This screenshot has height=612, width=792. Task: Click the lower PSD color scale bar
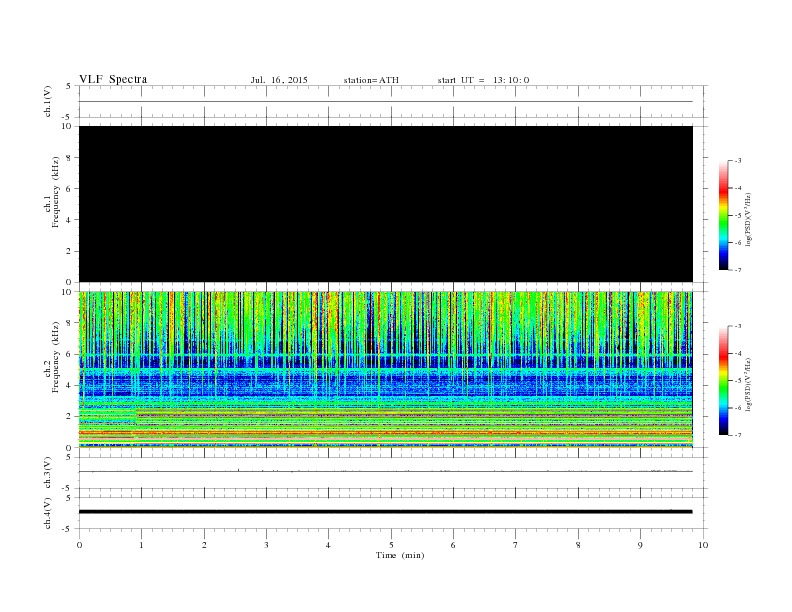tap(724, 381)
